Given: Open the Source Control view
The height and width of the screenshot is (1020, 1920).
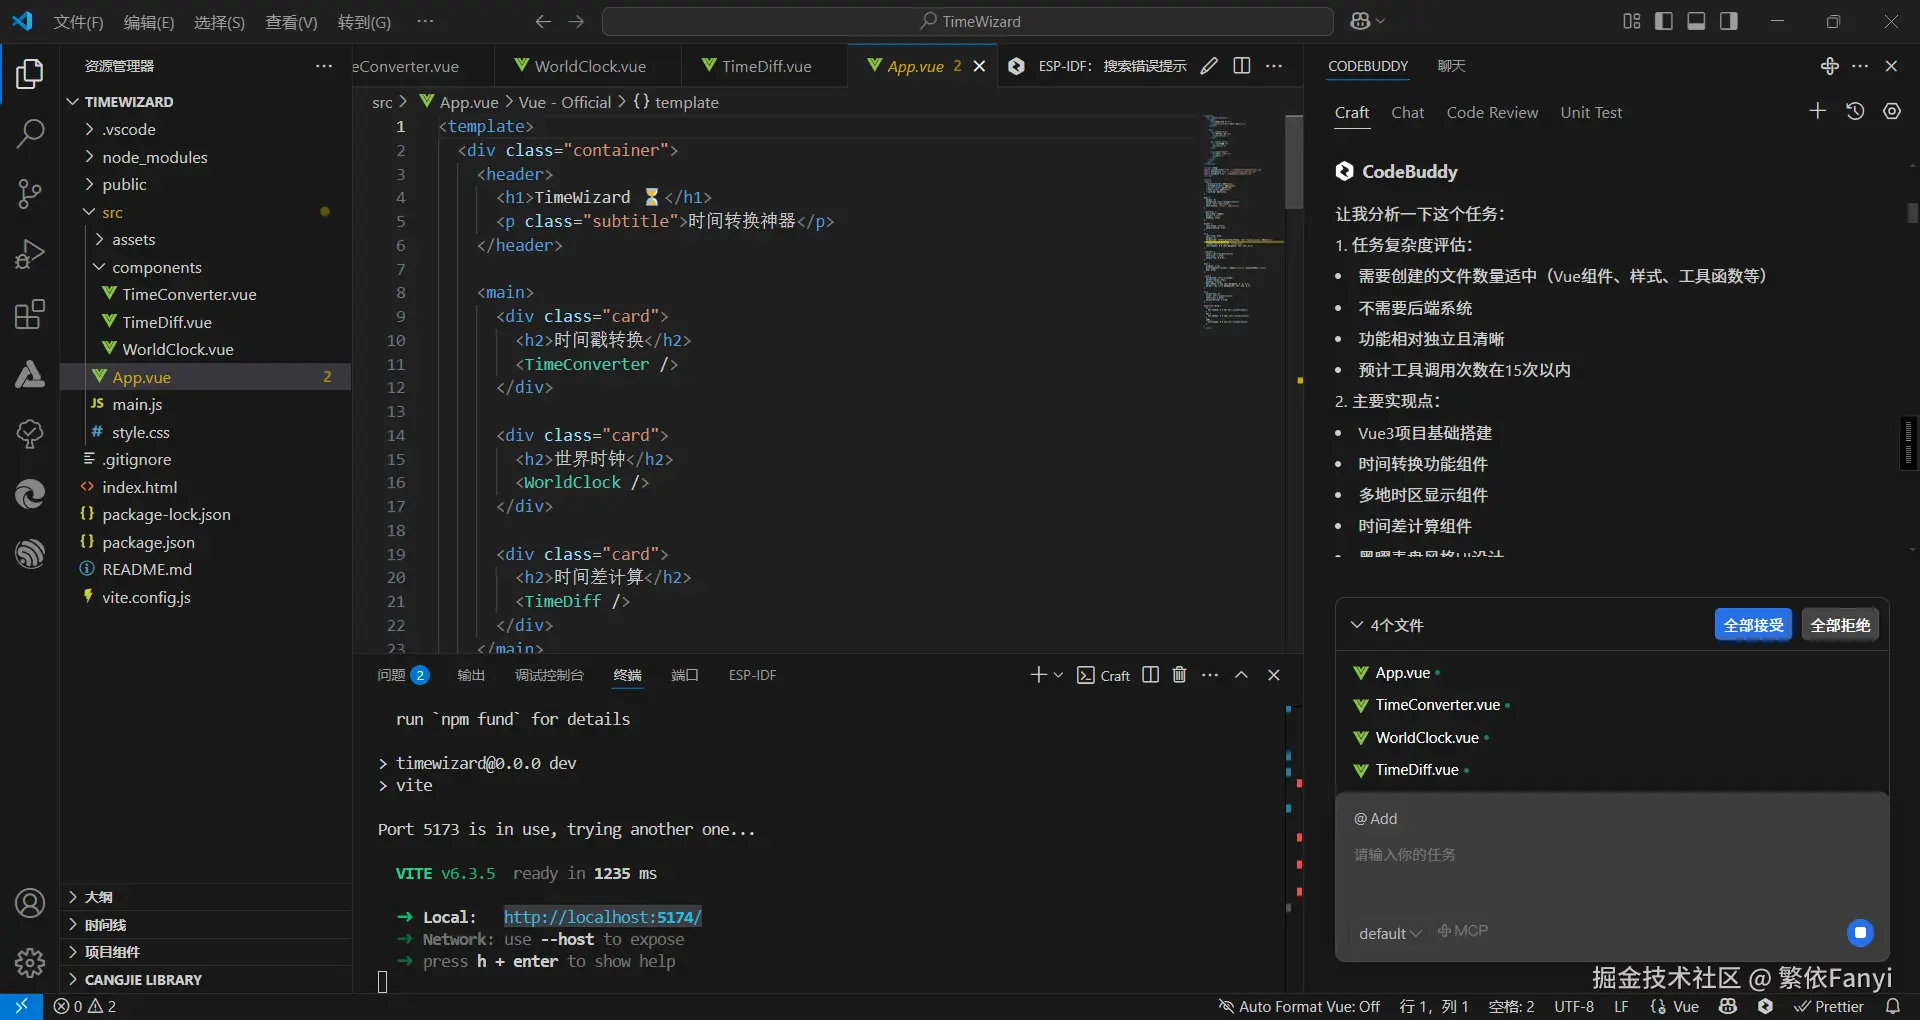Looking at the screenshot, I should pyautogui.click(x=30, y=193).
